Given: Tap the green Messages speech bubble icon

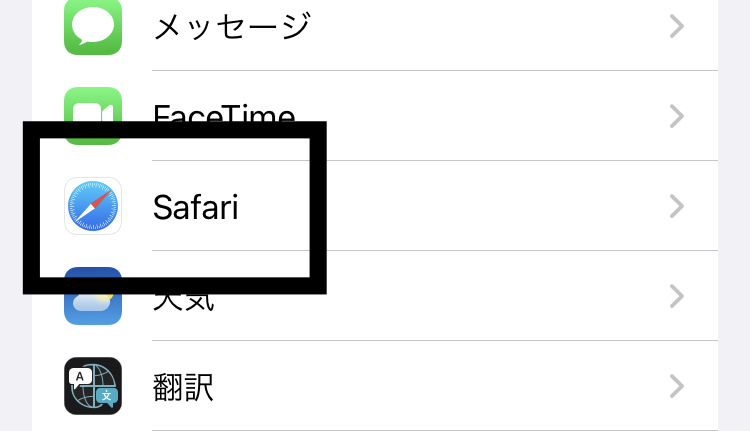Looking at the screenshot, I should tap(93, 25).
